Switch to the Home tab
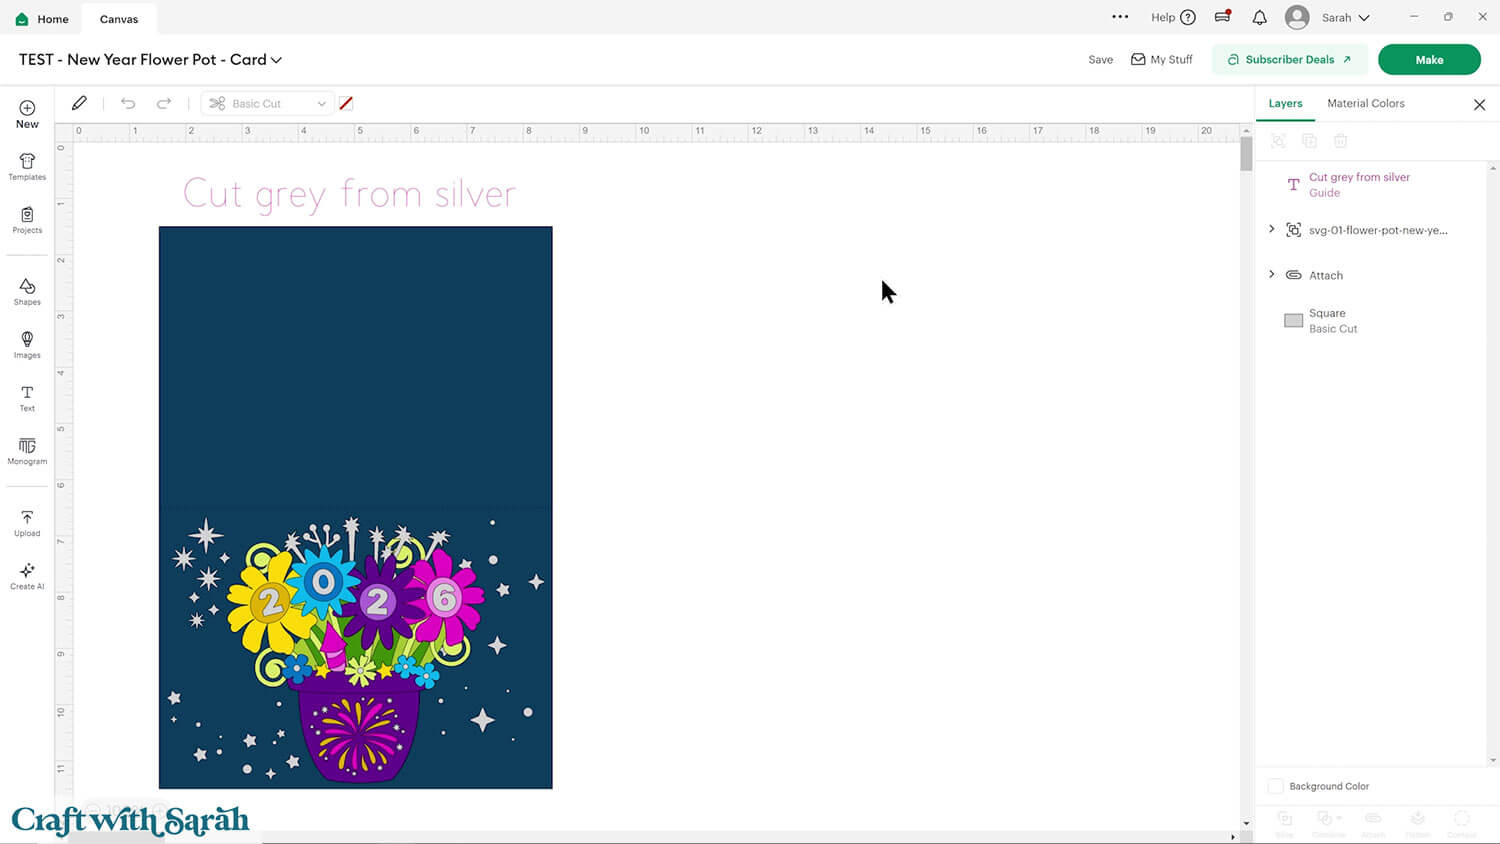Screen dimensions: 1500x844 point(42,19)
